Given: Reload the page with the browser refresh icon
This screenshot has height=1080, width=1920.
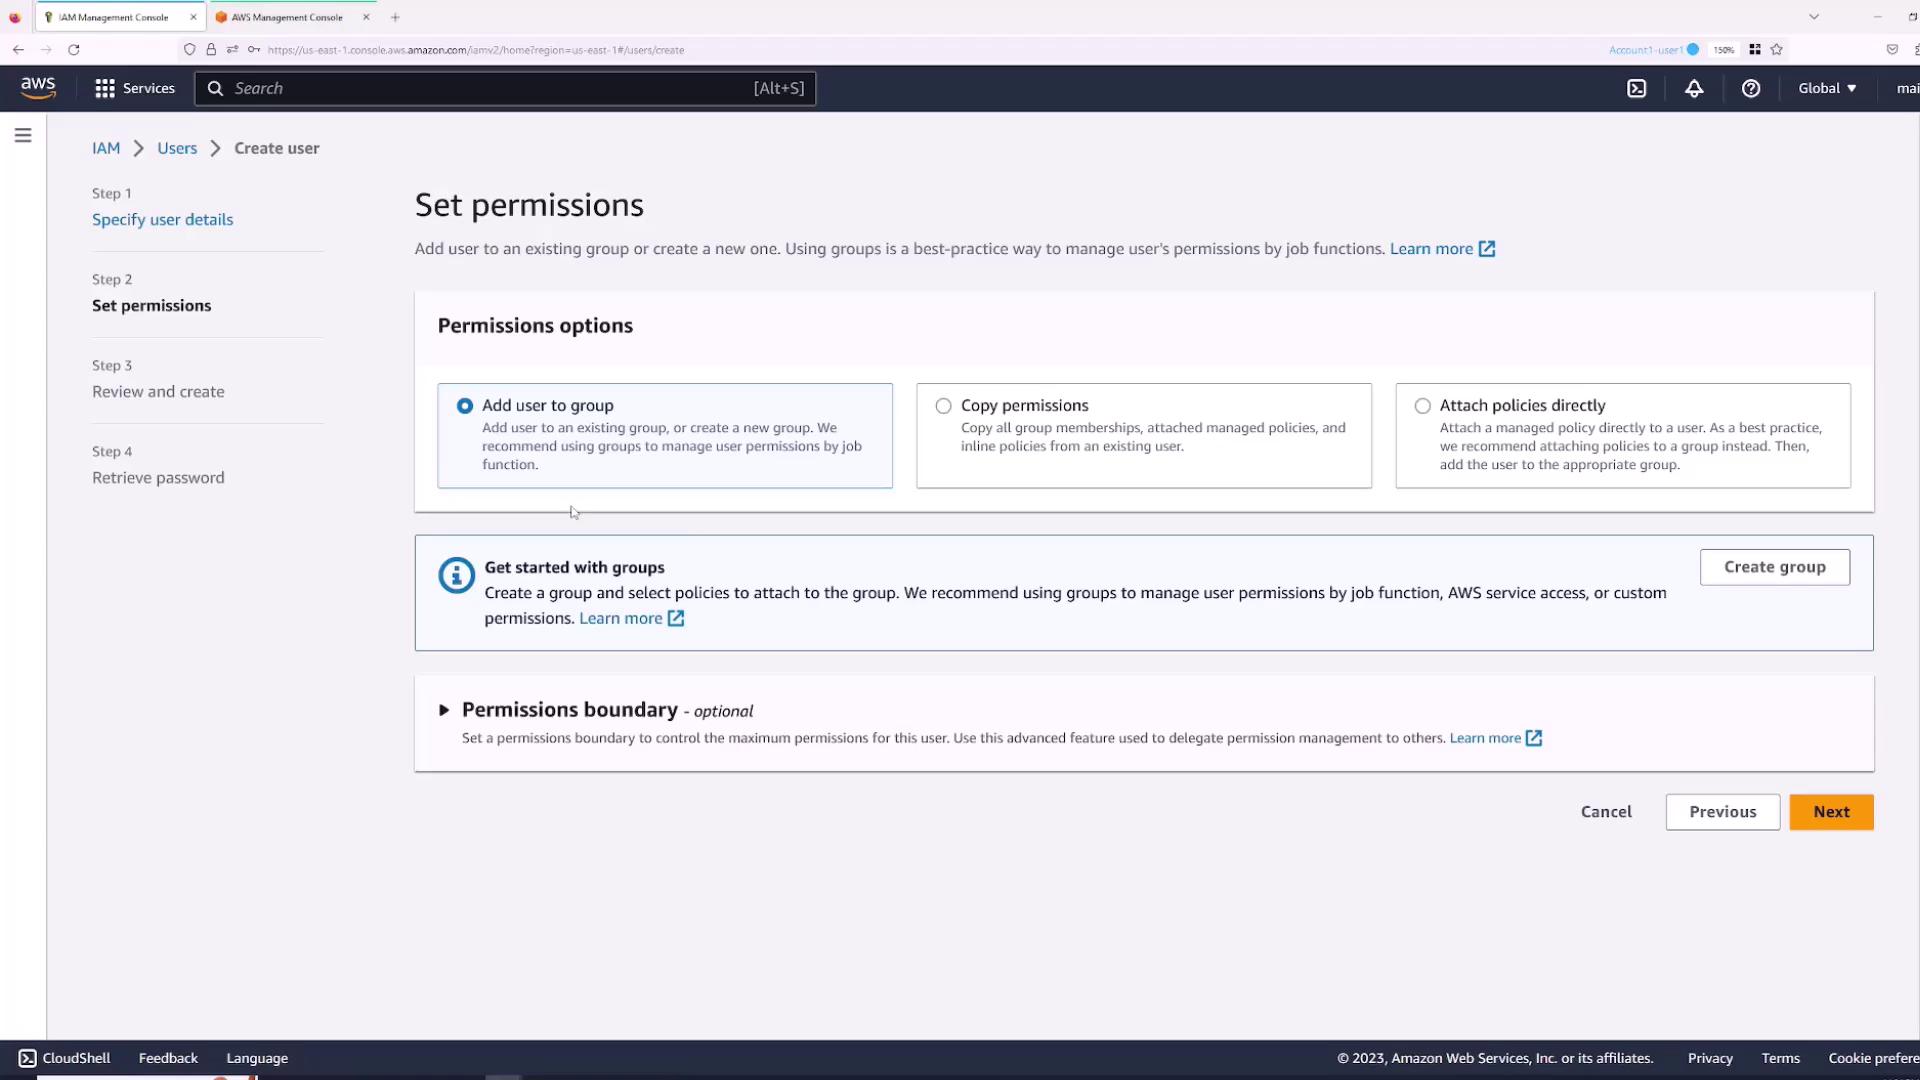Looking at the screenshot, I should (x=73, y=49).
